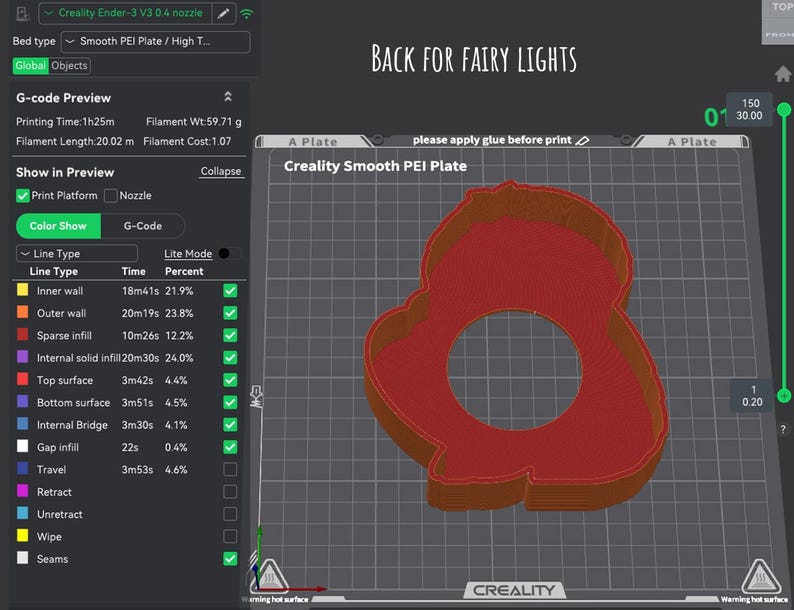Hide Internal solid infill lines
This screenshot has width=794, height=610.
(x=230, y=357)
